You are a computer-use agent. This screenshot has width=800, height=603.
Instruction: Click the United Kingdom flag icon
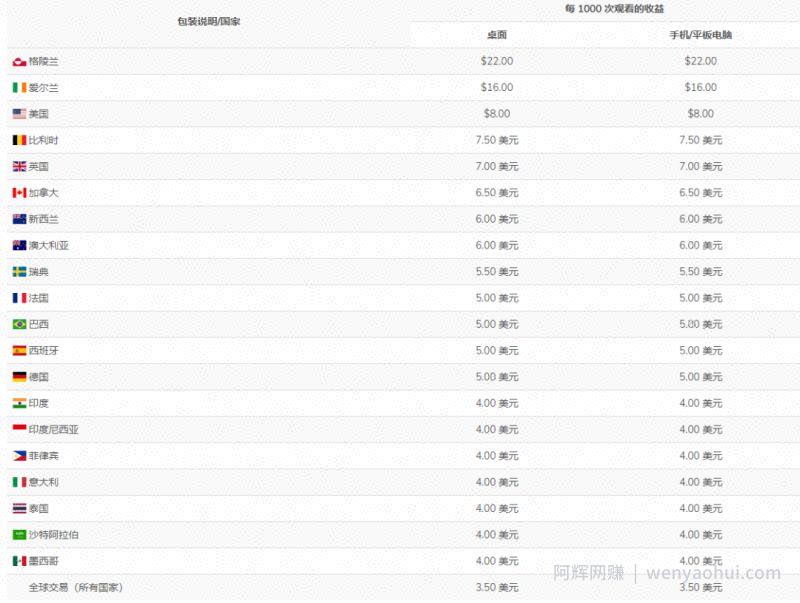pos(19,166)
